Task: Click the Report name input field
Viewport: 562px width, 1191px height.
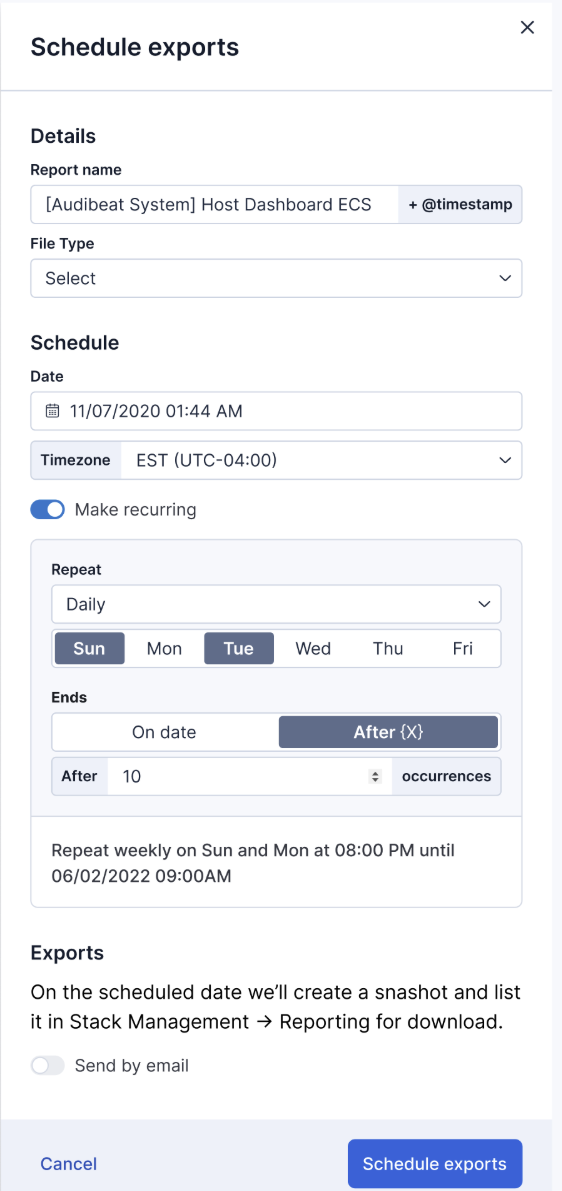Action: click(215, 204)
